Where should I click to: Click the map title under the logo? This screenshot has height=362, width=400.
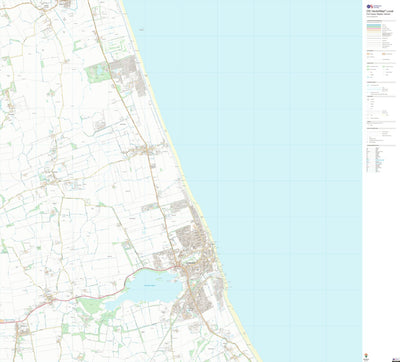point(380,11)
